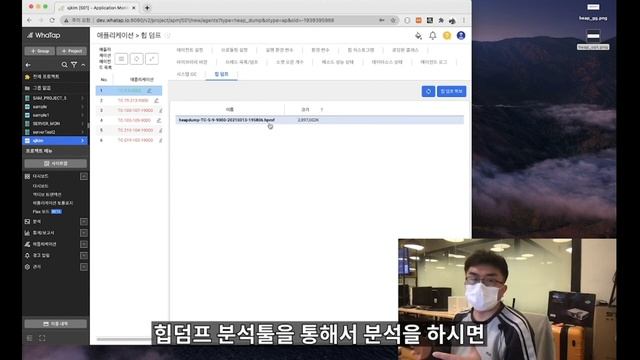Expand the 경고 알림 menu section

[84, 256]
